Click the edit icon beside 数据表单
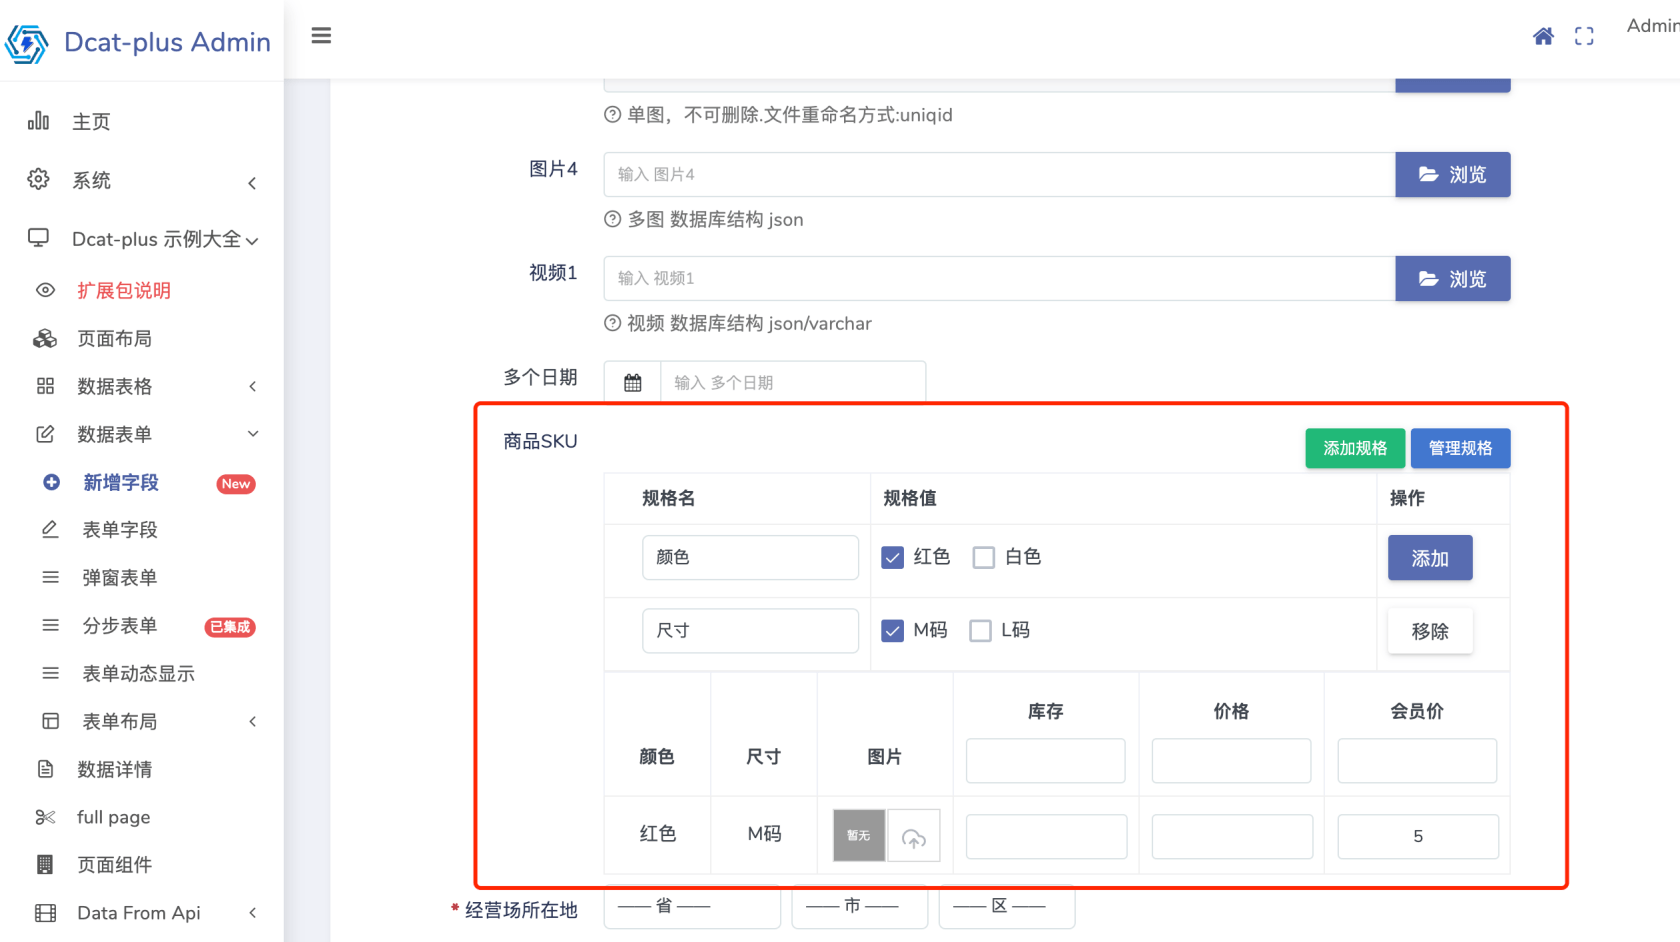1680x942 pixels. pyautogui.click(x=45, y=434)
